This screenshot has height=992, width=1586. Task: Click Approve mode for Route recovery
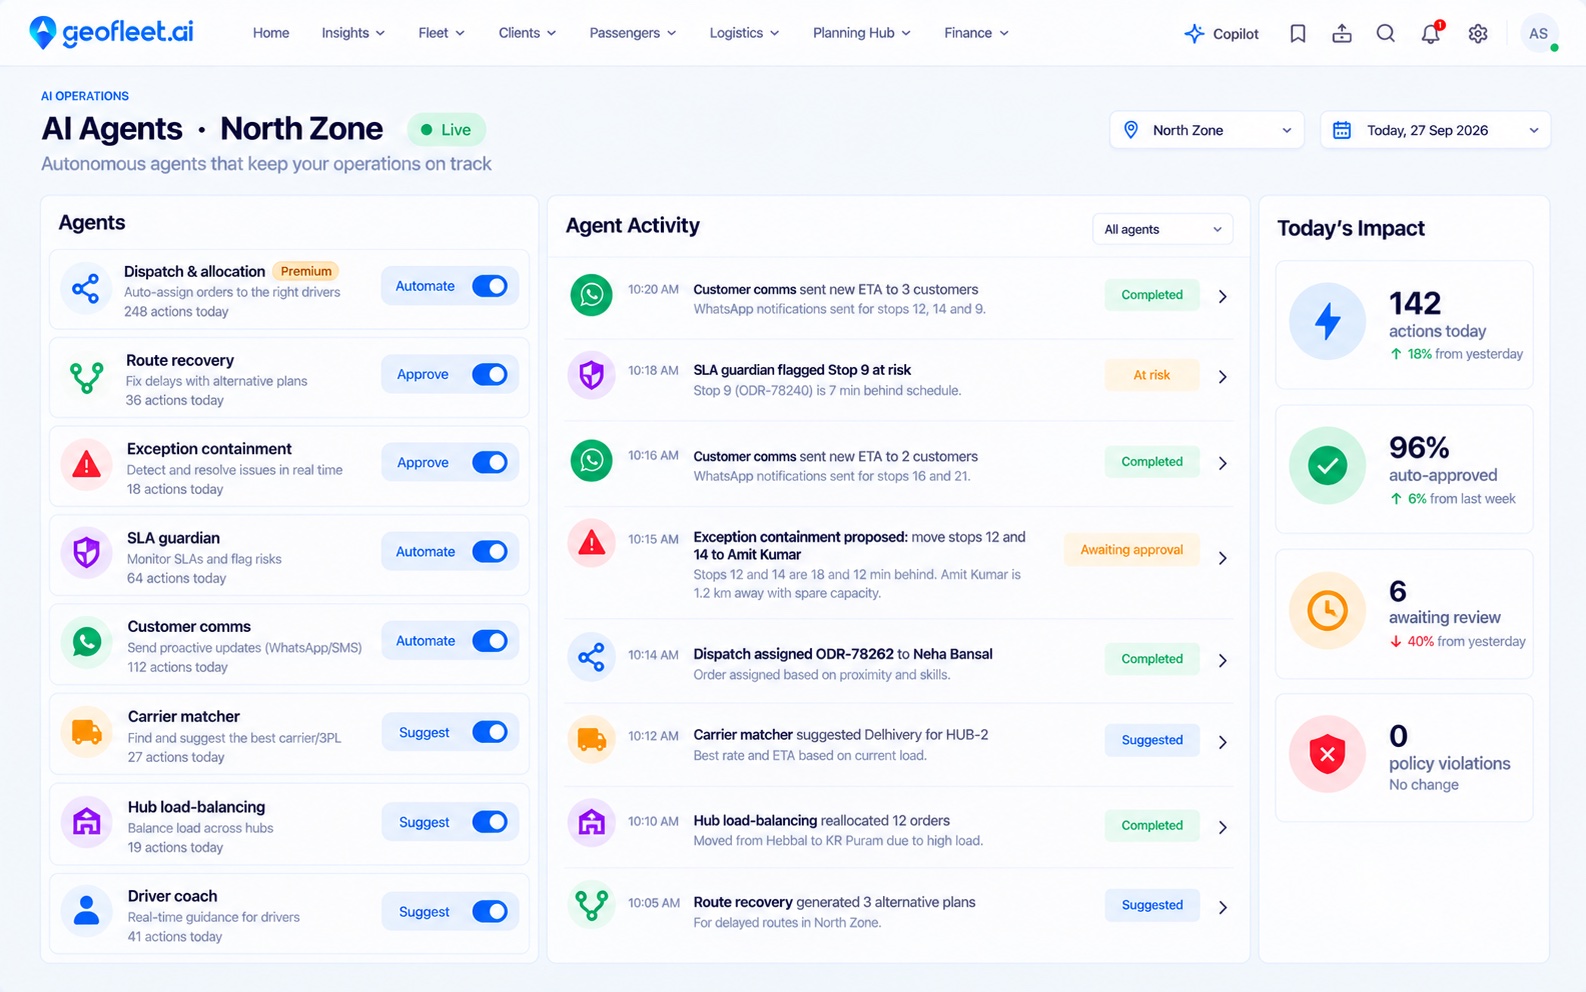click(x=423, y=374)
